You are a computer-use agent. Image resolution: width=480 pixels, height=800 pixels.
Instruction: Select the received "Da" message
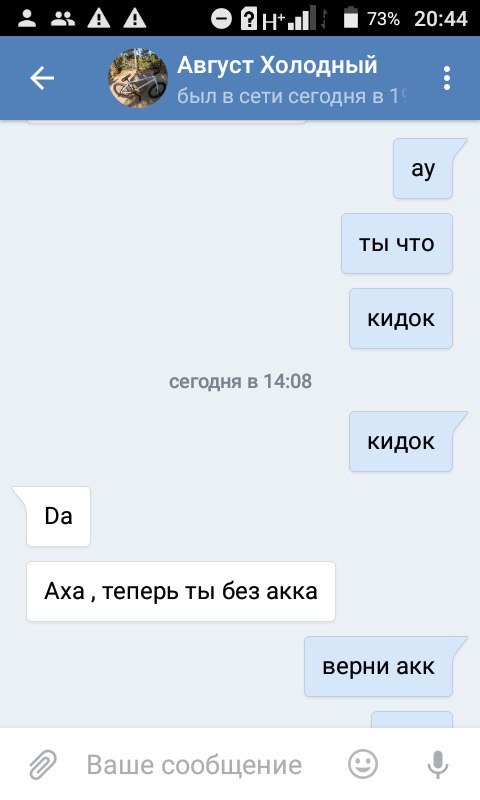[58, 516]
